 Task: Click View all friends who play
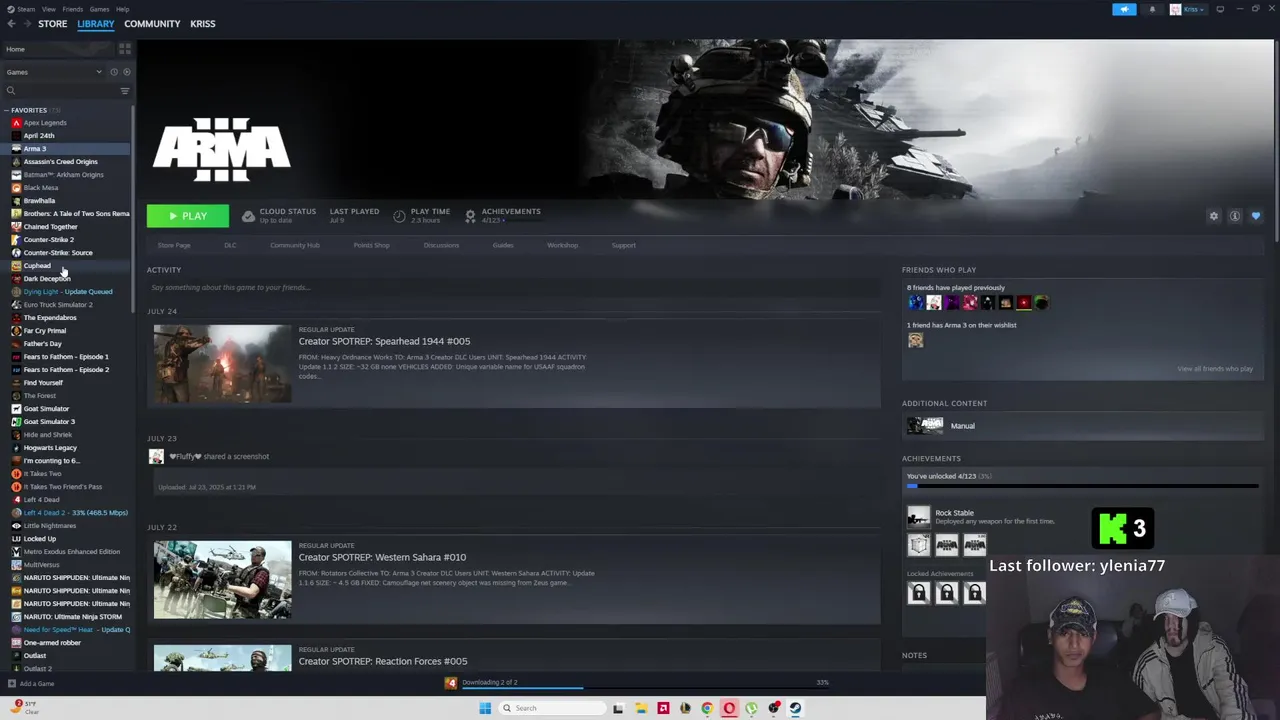click(1215, 369)
